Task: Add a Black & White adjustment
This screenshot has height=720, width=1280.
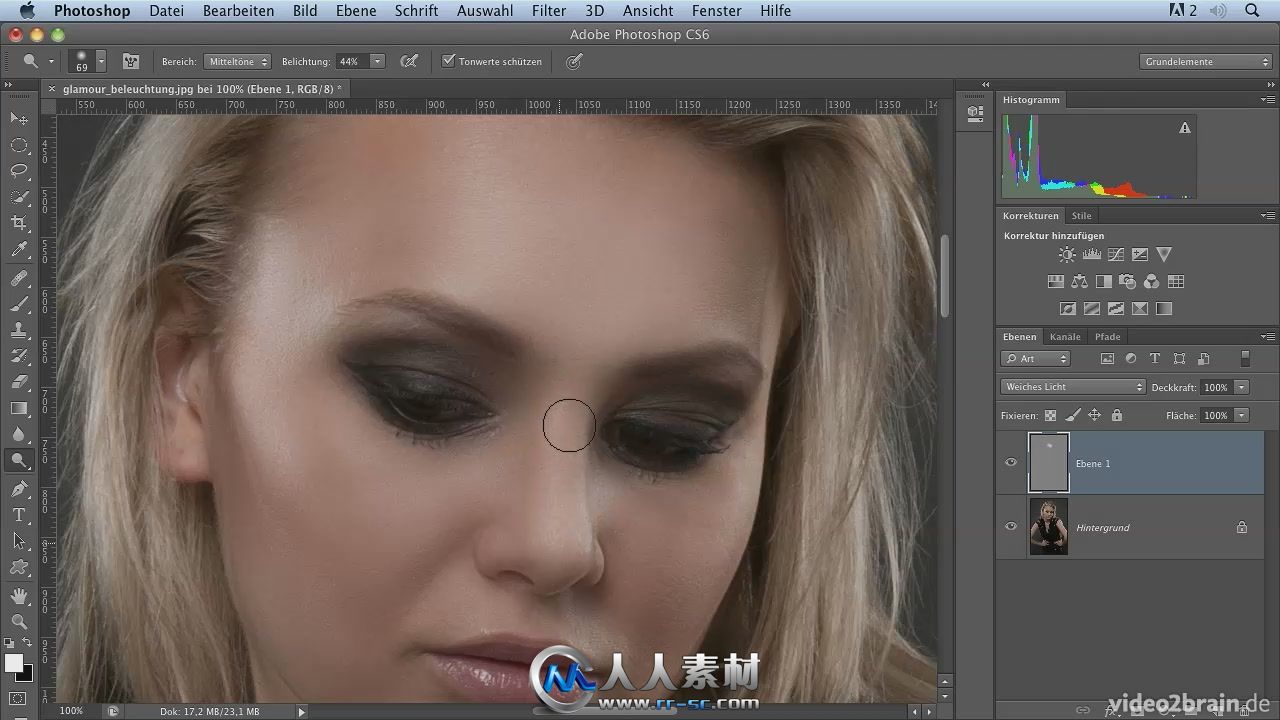Action: 1103,282
